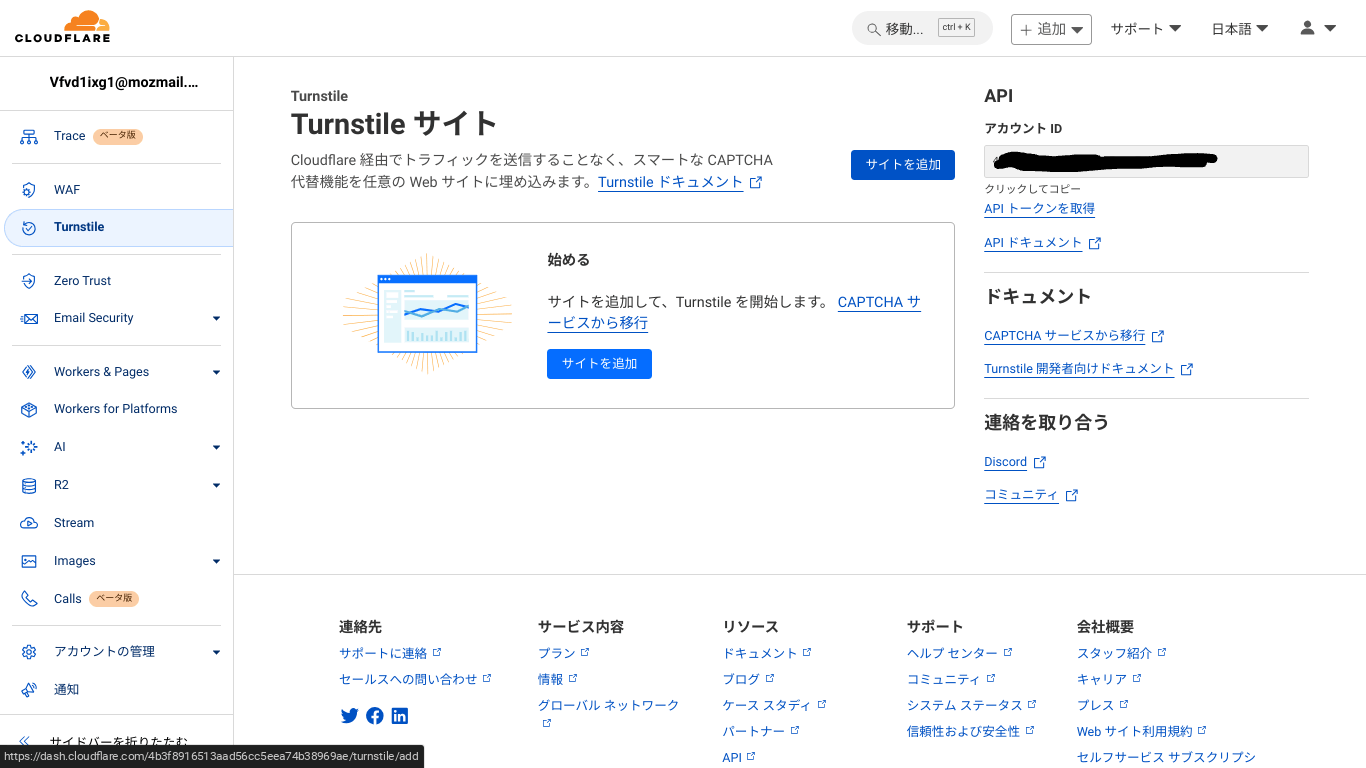The height and width of the screenshot is (768, 1366).
Task: Expand the Email Security submenu arrow
Action: (217, 319)
